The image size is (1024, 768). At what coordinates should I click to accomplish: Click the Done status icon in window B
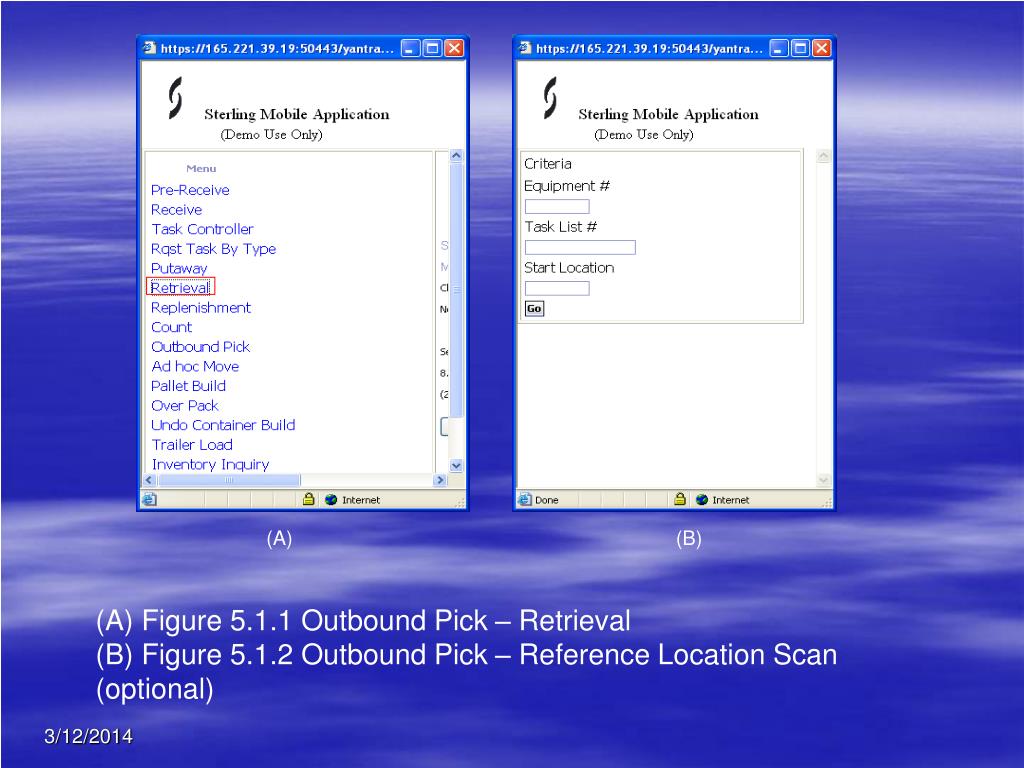tap(525, 500)
